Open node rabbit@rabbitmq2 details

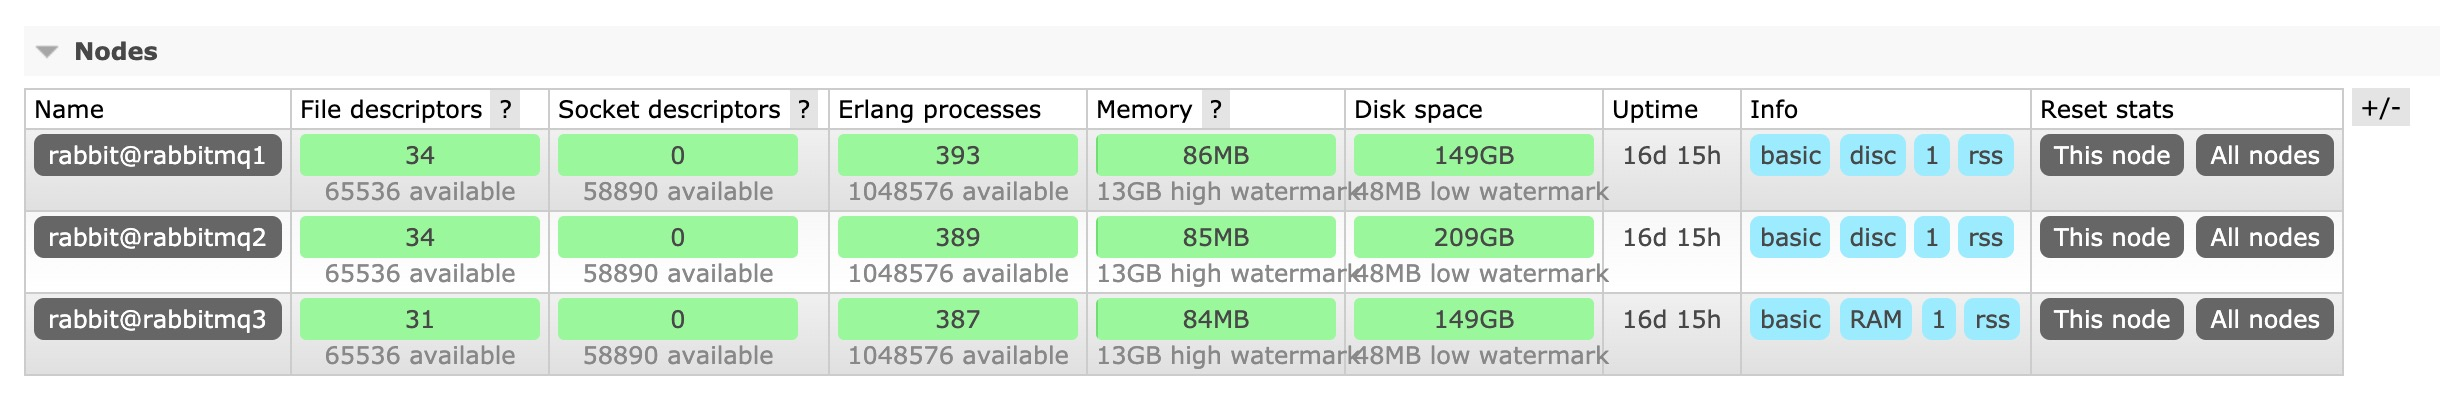click(157, 238)
